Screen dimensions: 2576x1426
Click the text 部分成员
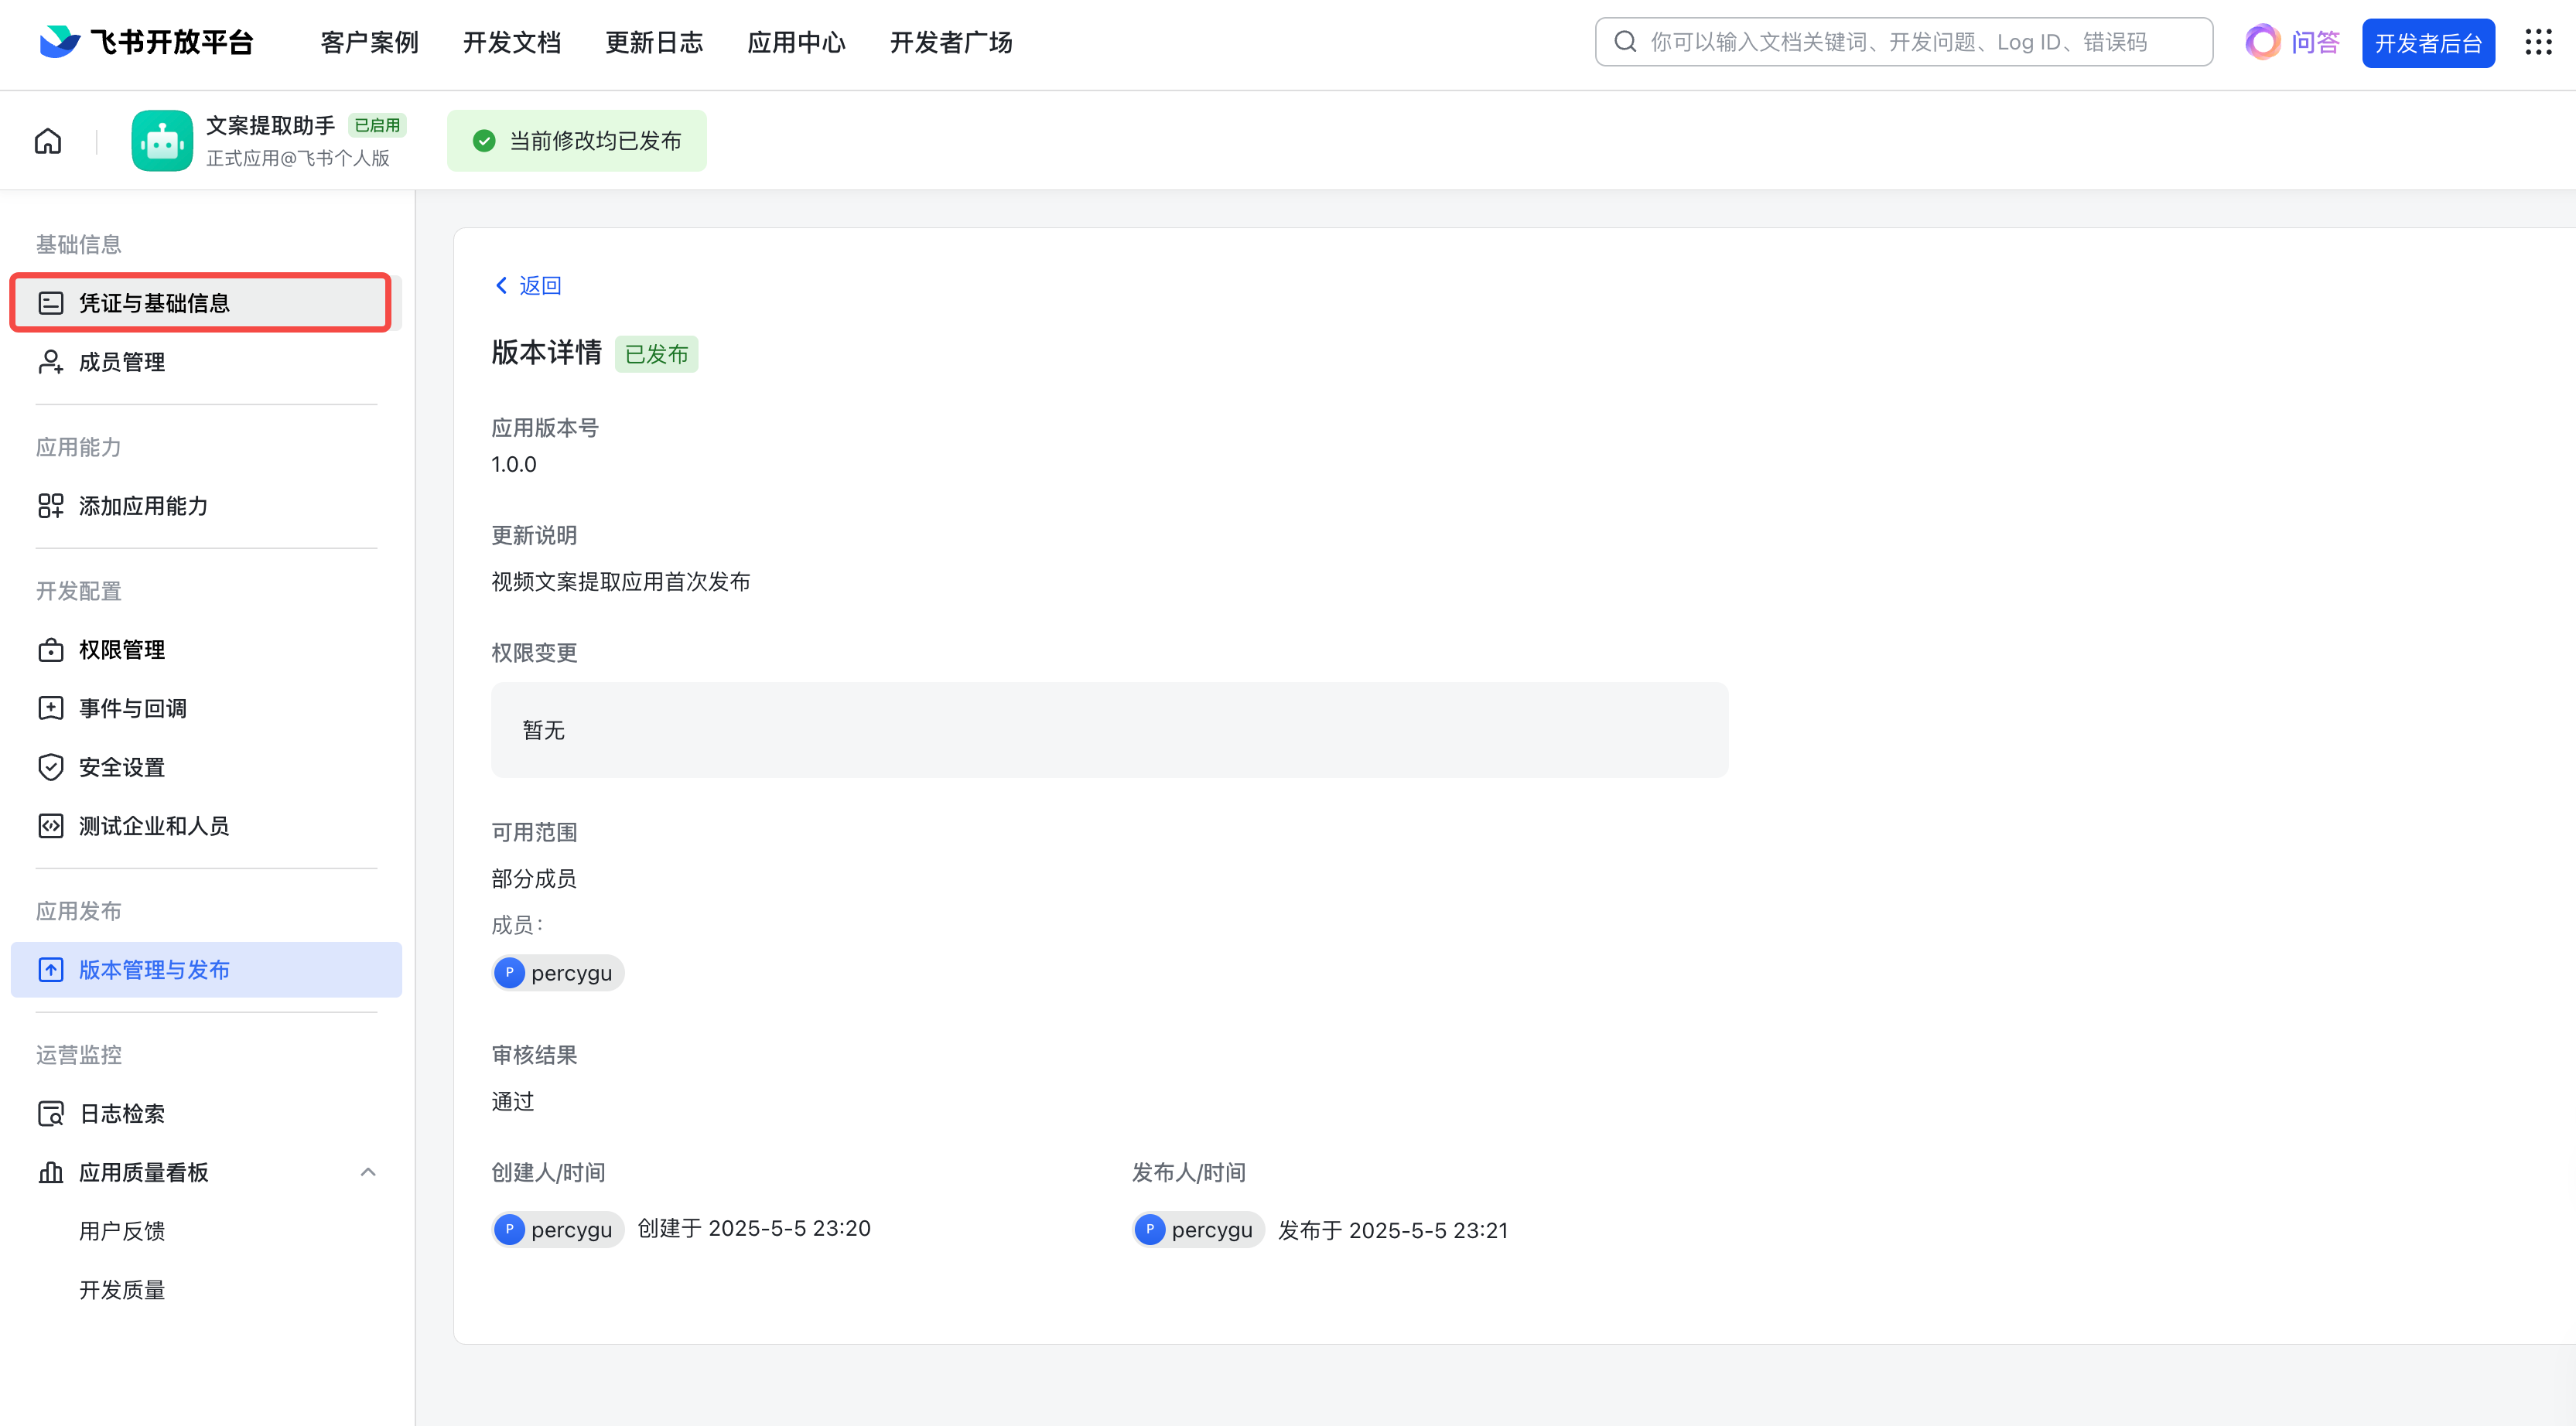tap(534, 879)
